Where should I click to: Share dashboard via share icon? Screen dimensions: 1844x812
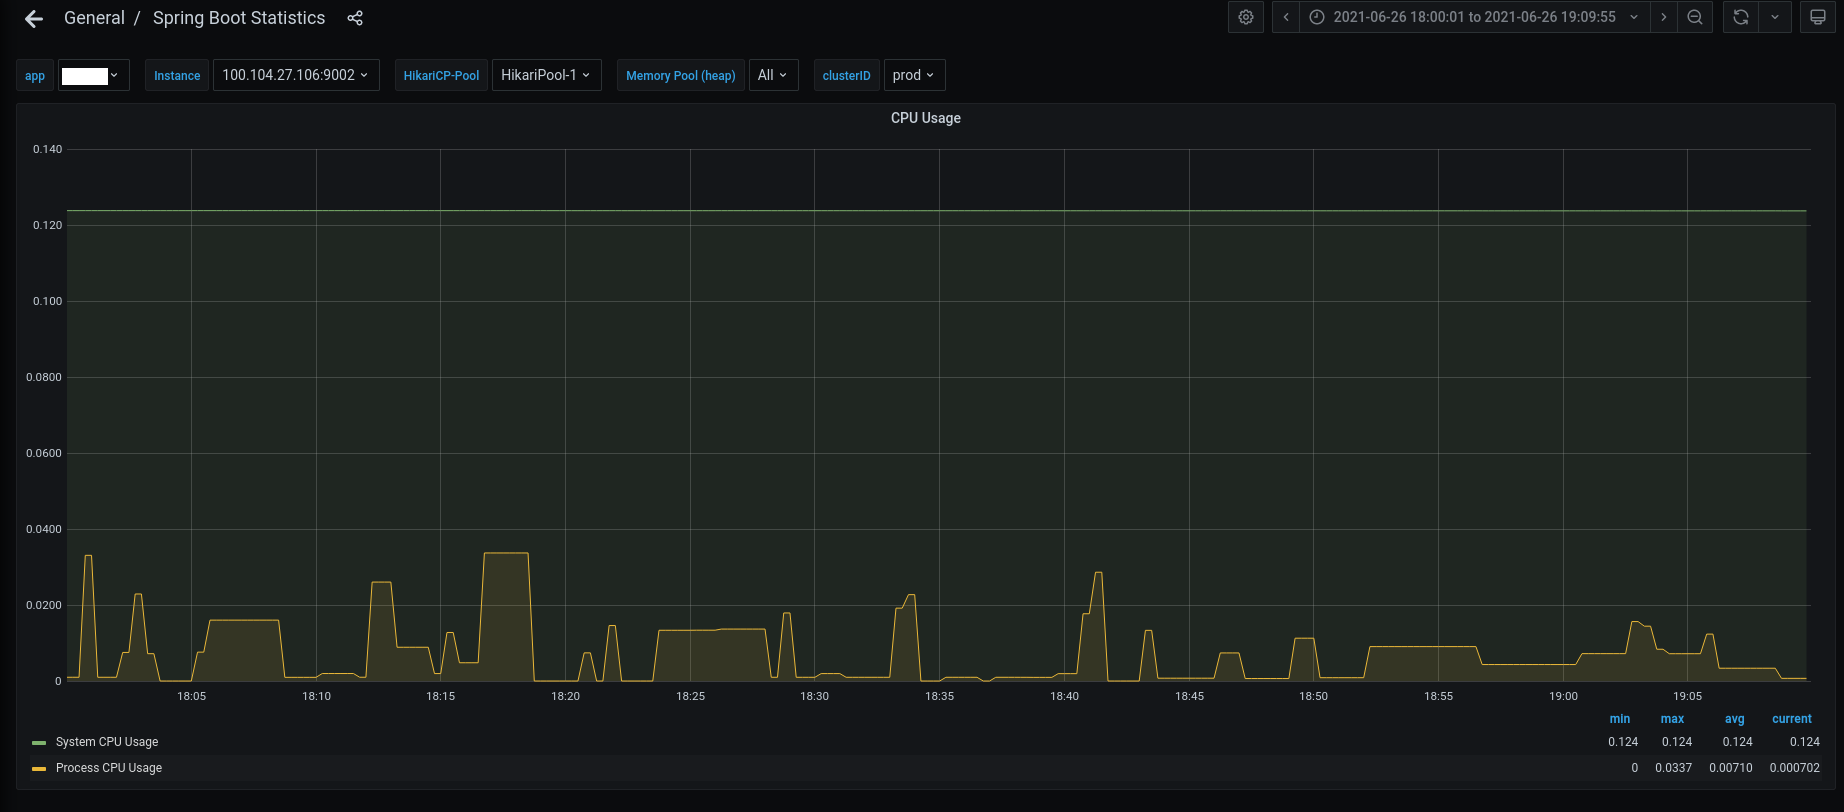[x=355, y=18]
